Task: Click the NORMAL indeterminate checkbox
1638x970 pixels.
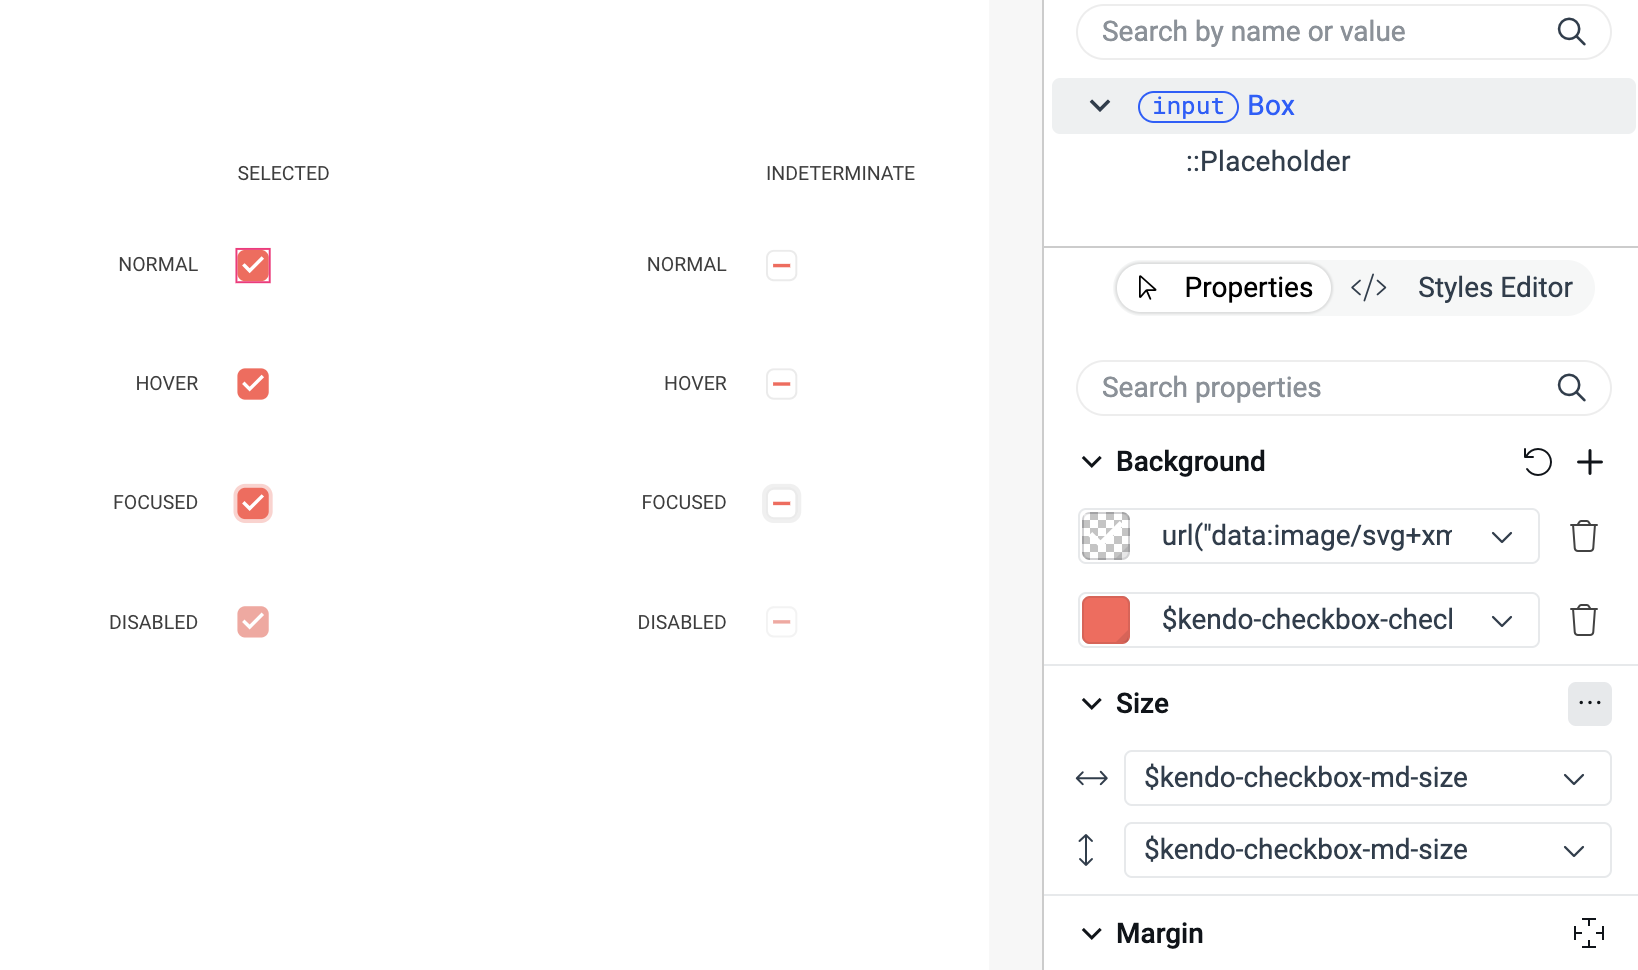Action: click(x=781, y=265)
